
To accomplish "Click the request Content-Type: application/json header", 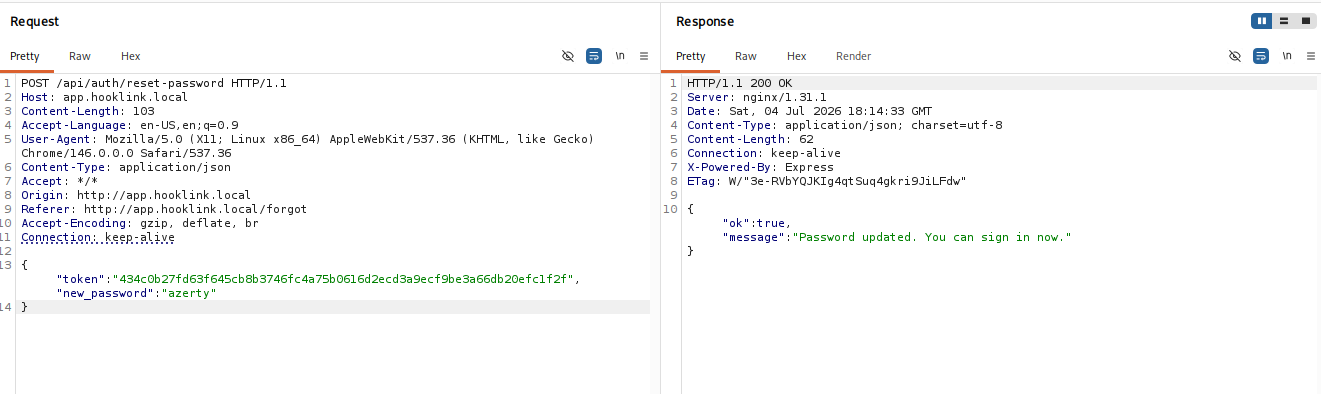I will 126,167.
